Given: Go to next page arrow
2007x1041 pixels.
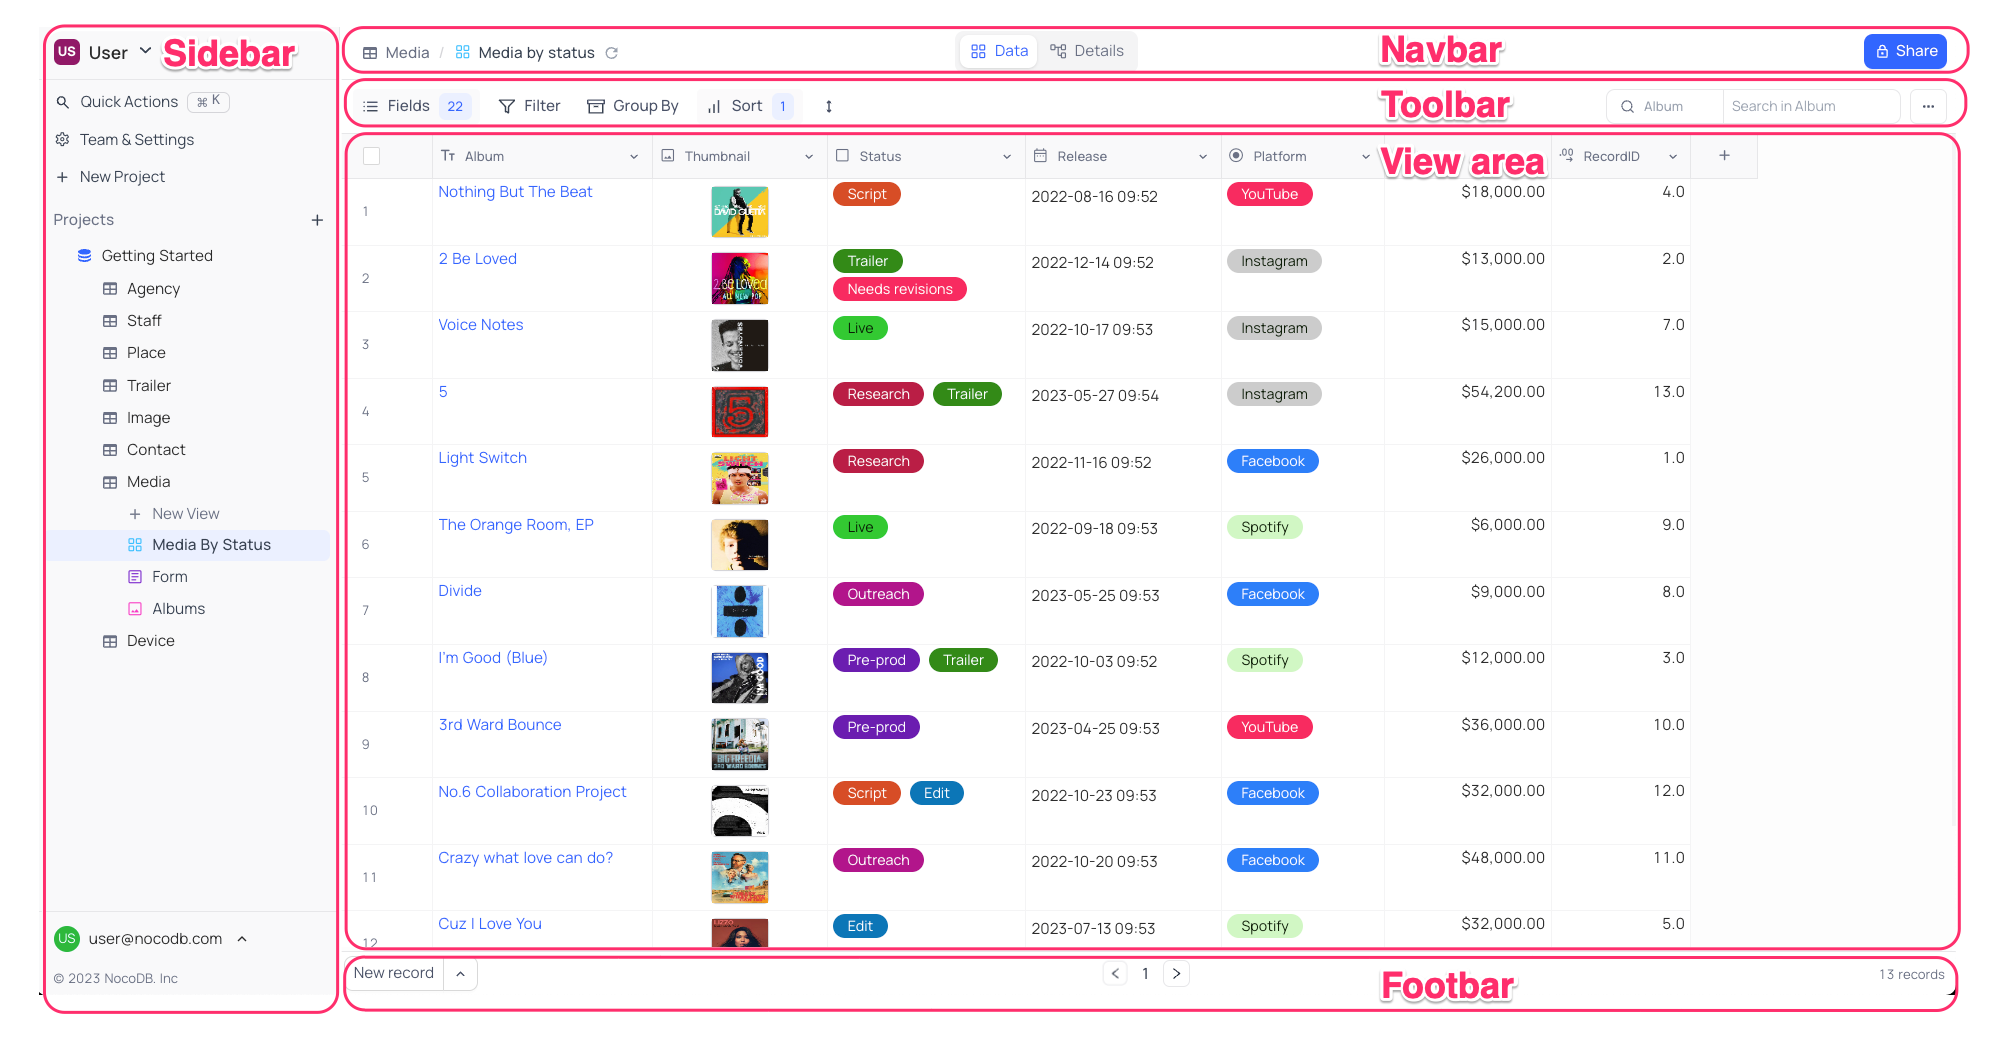Looking at the screenshot, I should click(x=1176, y=973).
